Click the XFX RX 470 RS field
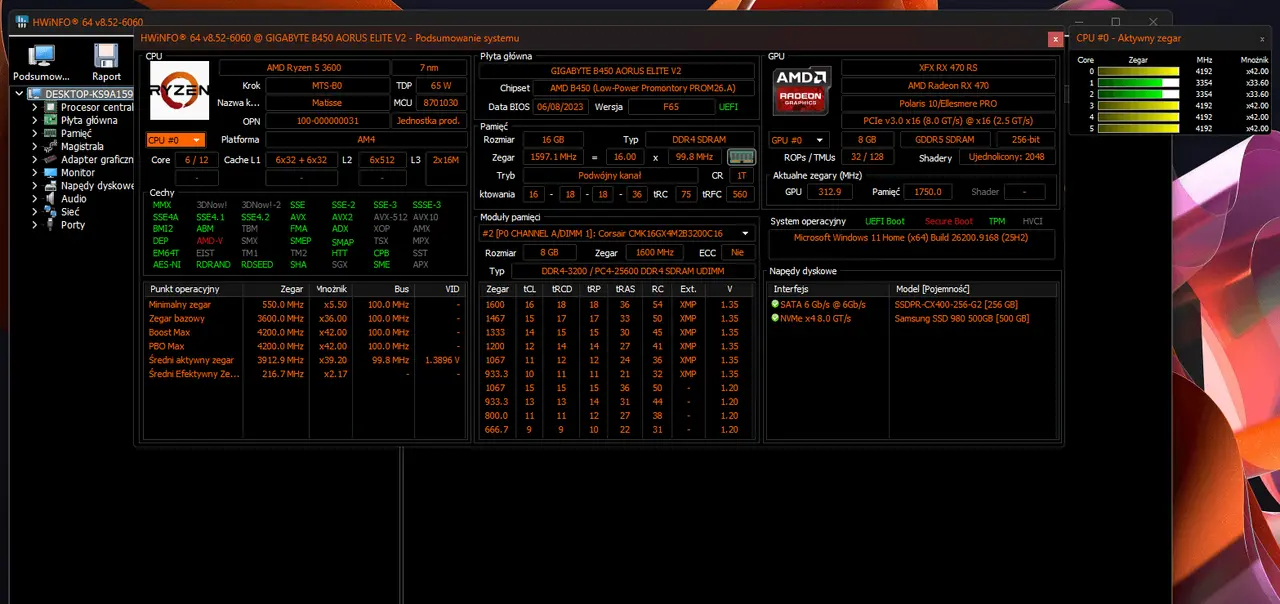This screenshot has width=1280, height=604. point(948,68)
